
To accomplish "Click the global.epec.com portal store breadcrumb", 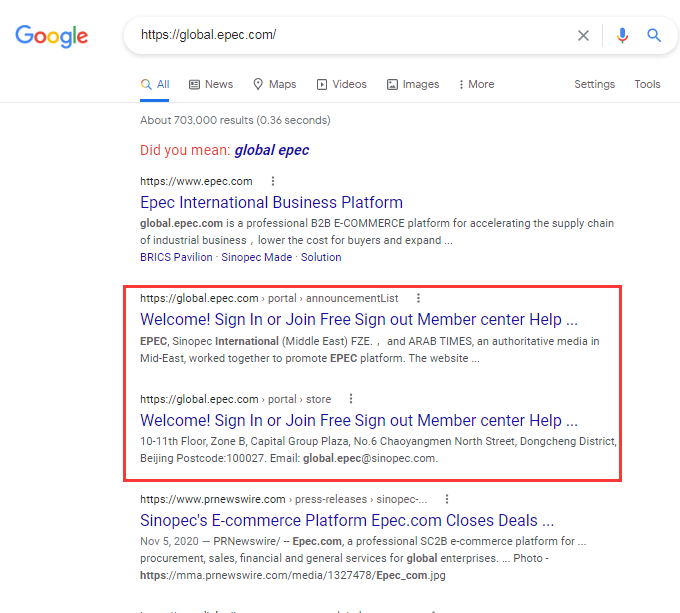I will point(235,399).
